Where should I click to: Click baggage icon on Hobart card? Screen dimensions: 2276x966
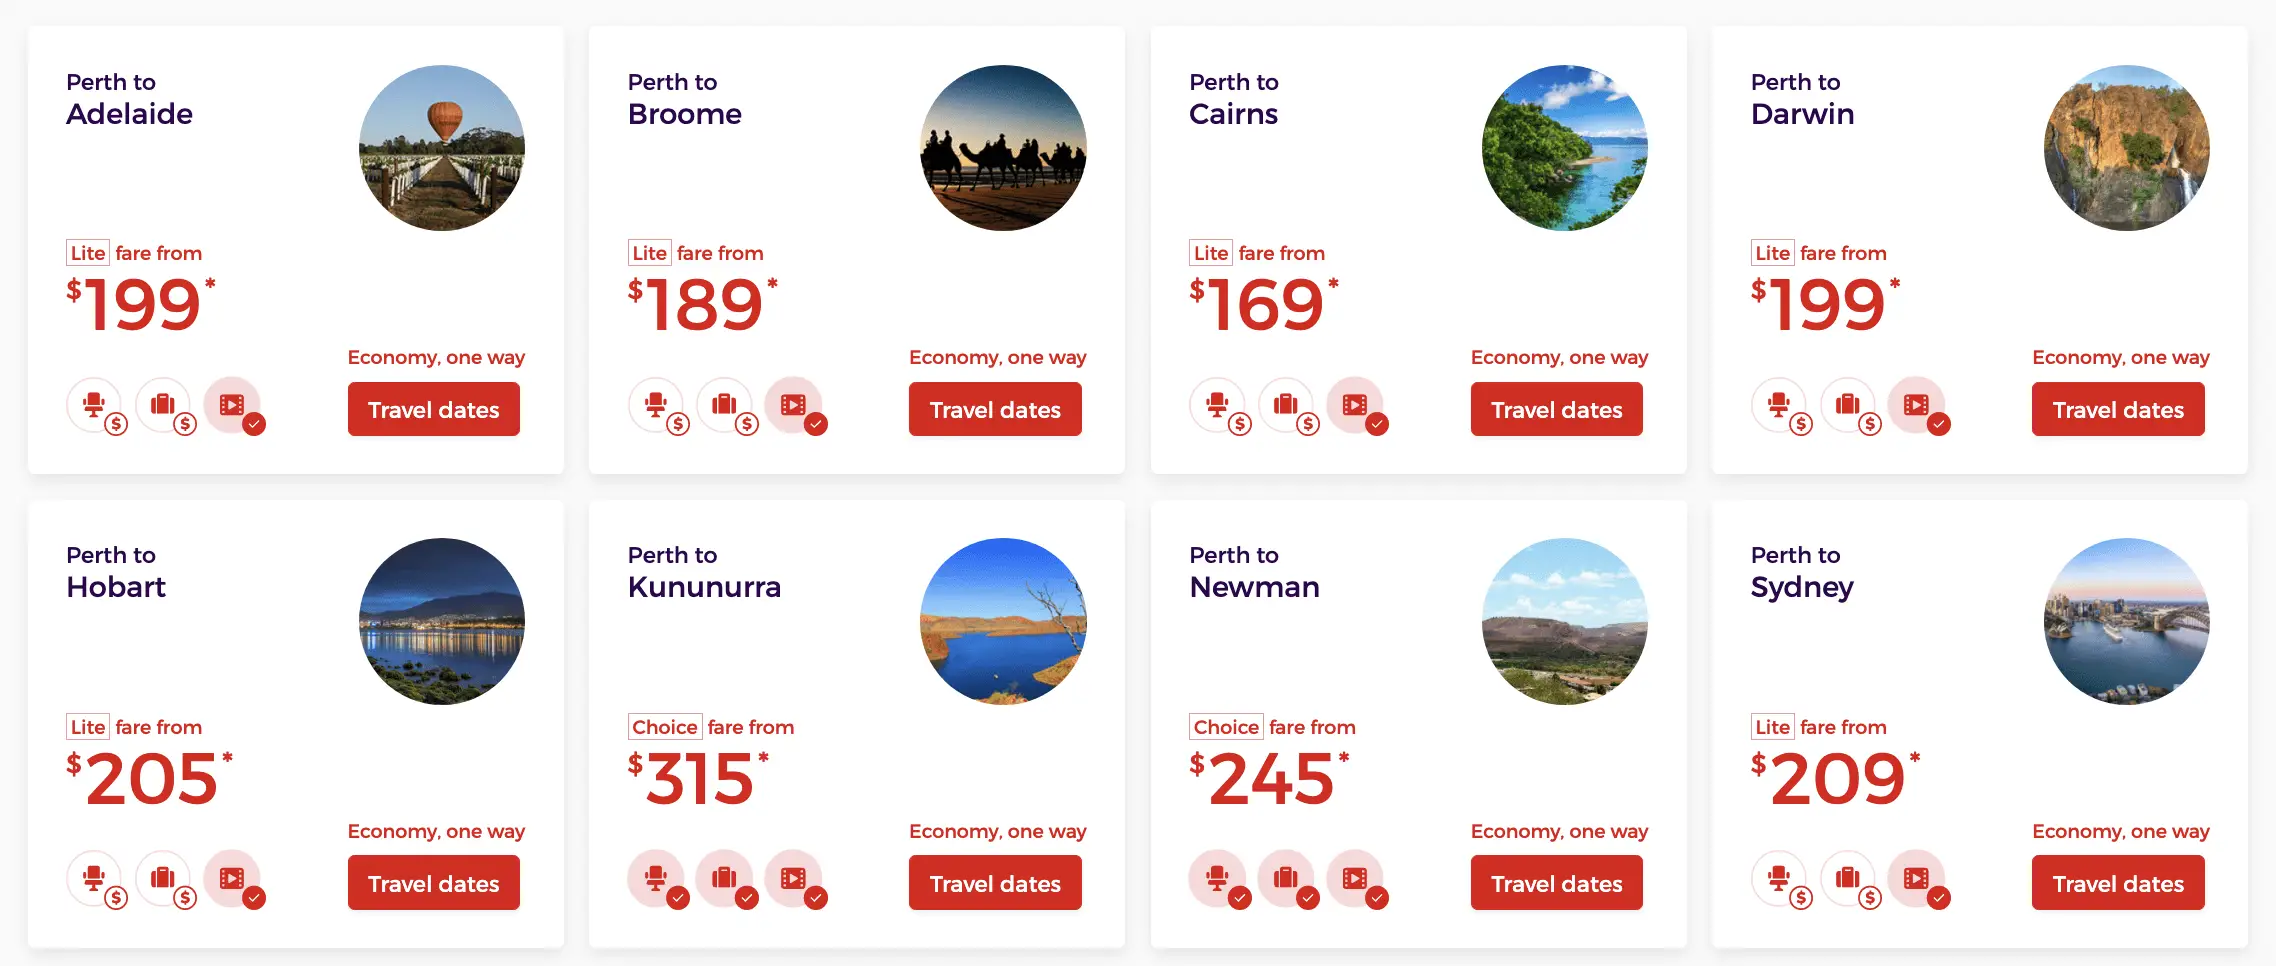pos(163,878)
